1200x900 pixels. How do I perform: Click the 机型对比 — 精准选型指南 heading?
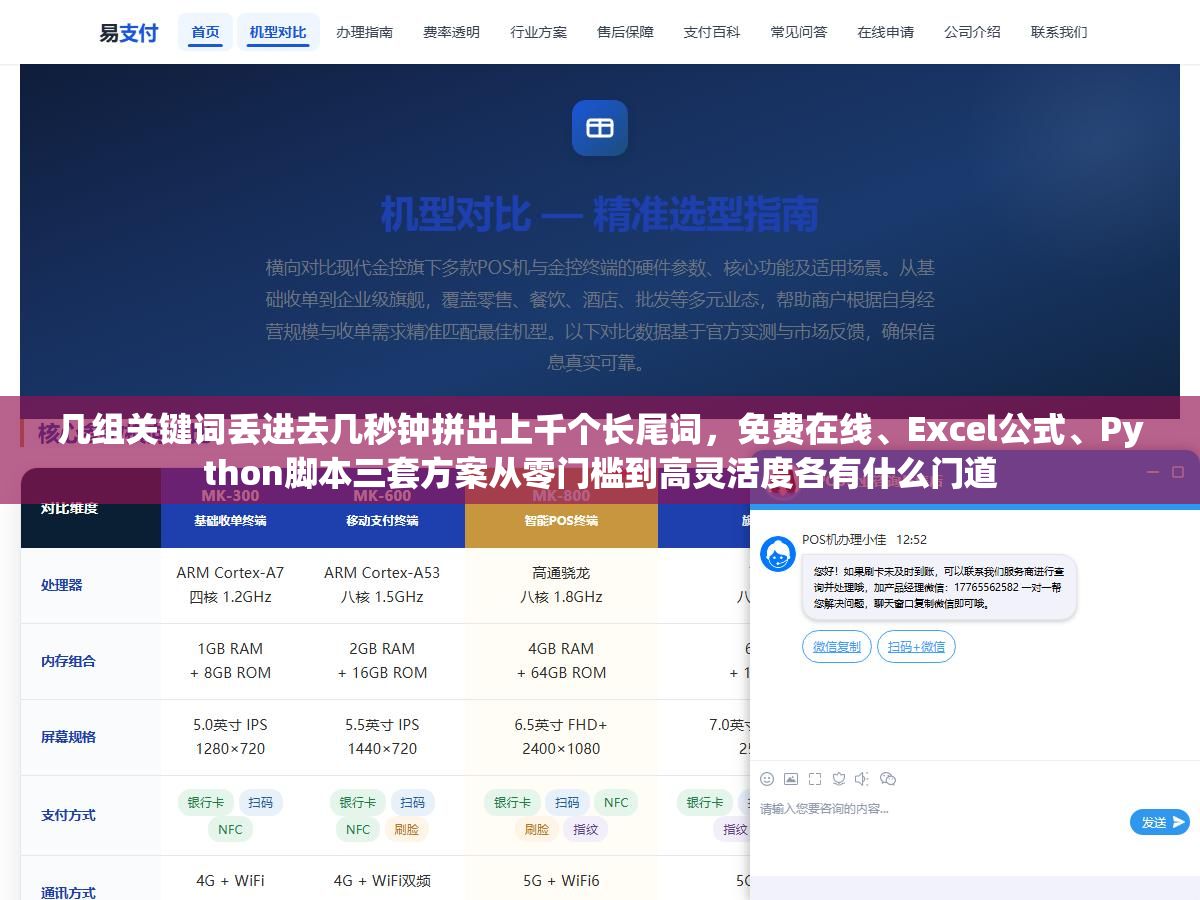pos(600,214)
